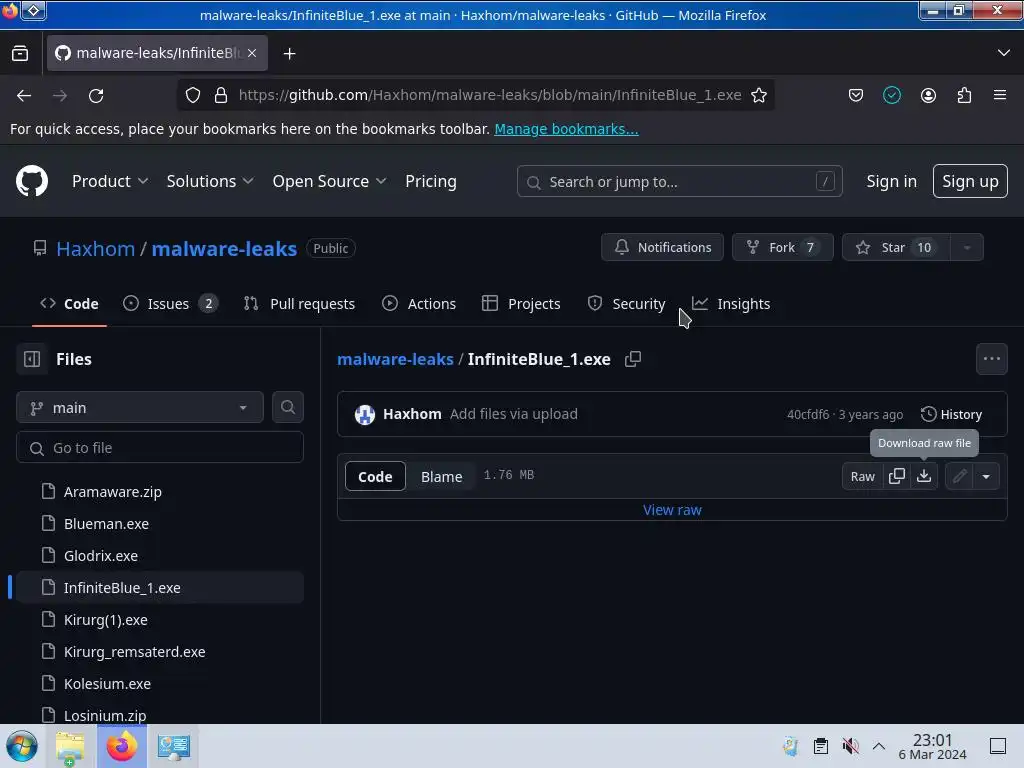
Task: Click the browser URL address bar
Action: tap(490, 95)
